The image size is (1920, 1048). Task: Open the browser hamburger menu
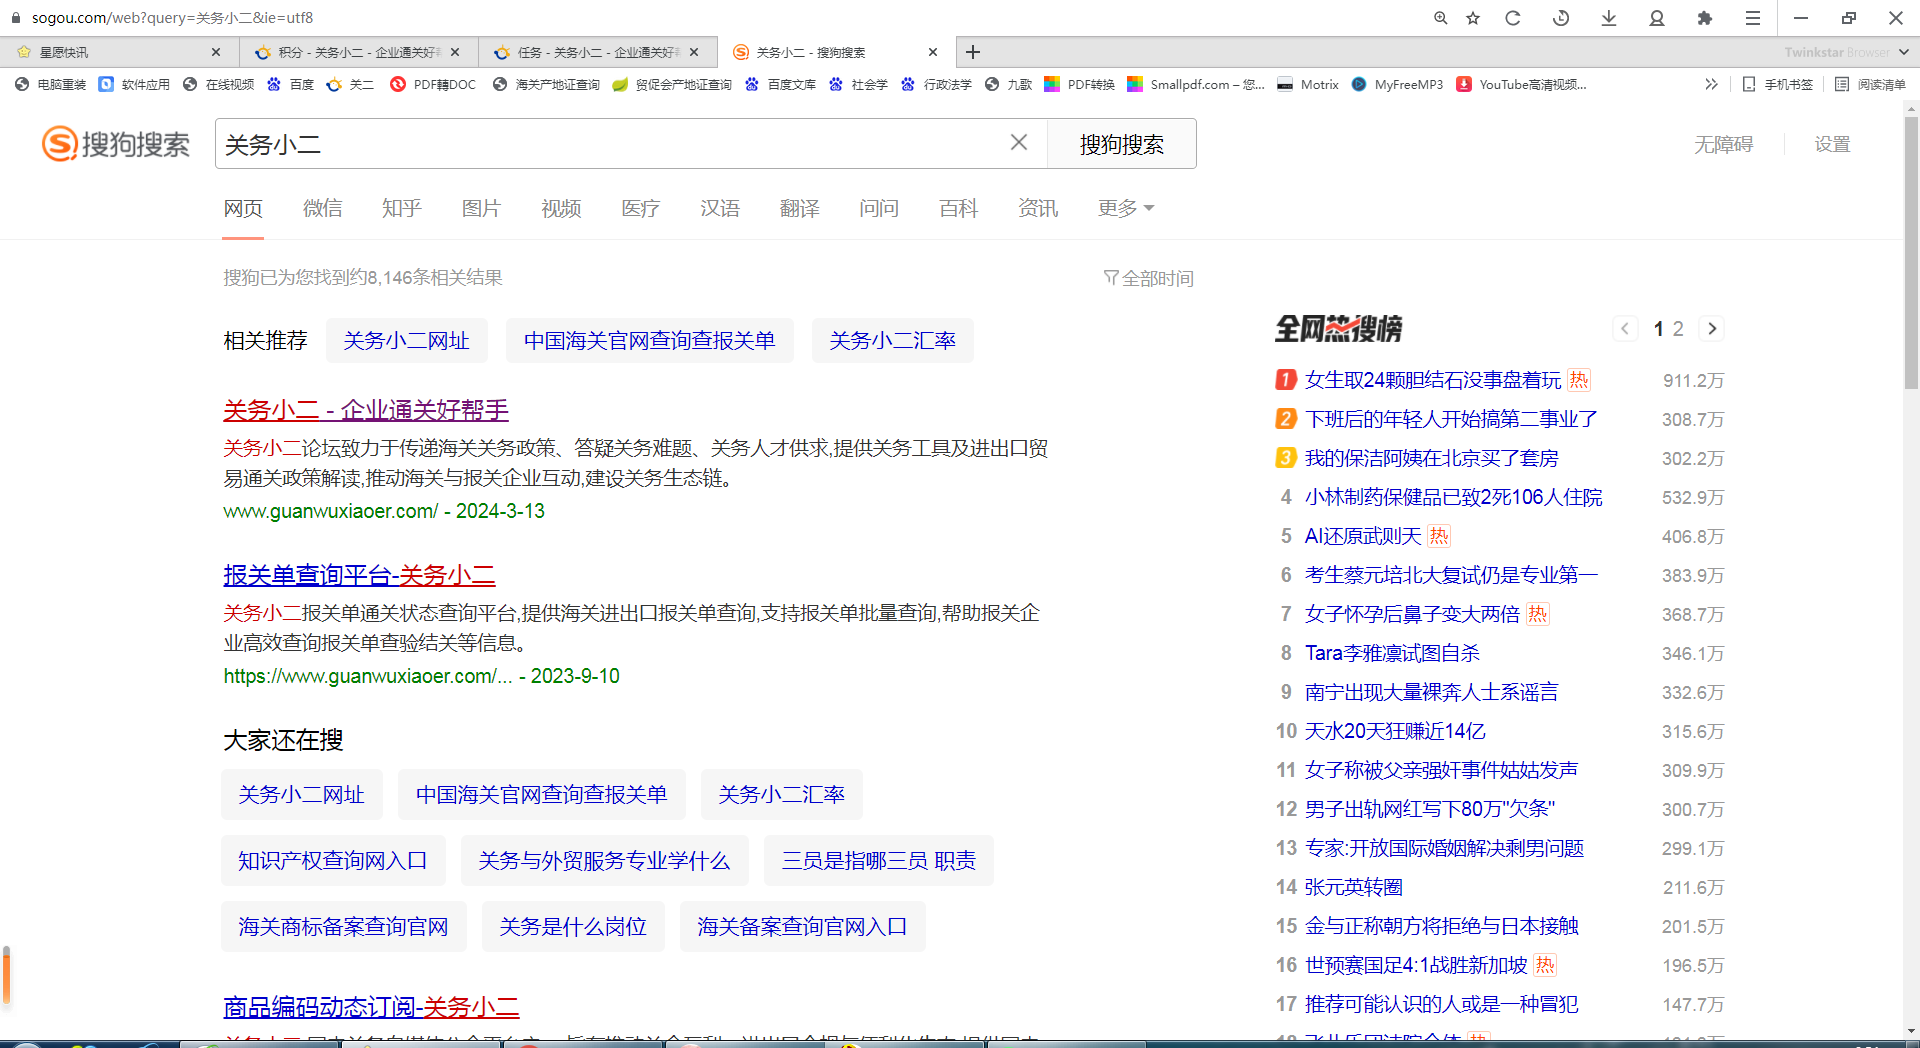[1753, 18]
